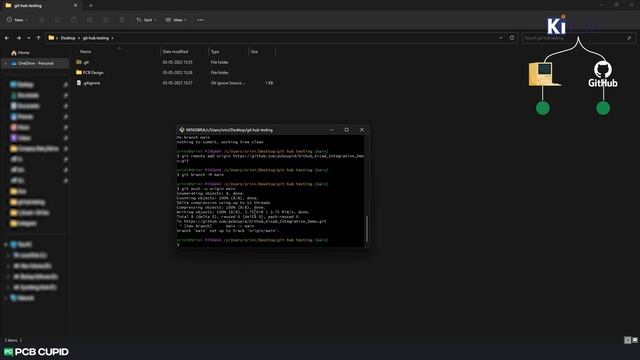Image resolution: width=640 pixels, height=360 pixels.
Task: Click the Copy icon in toolbar
Action: (58, 20)
